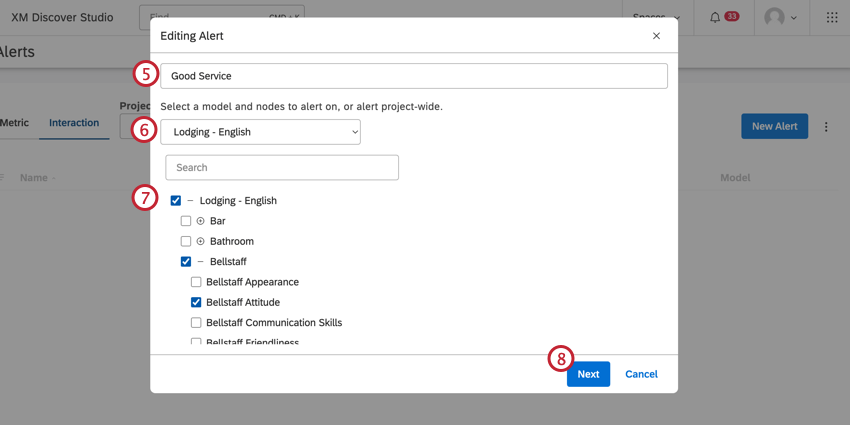Open the user profile menu
Image resolution: width=850 pixels, height=425 pixels.
click(x=779, y=18)
